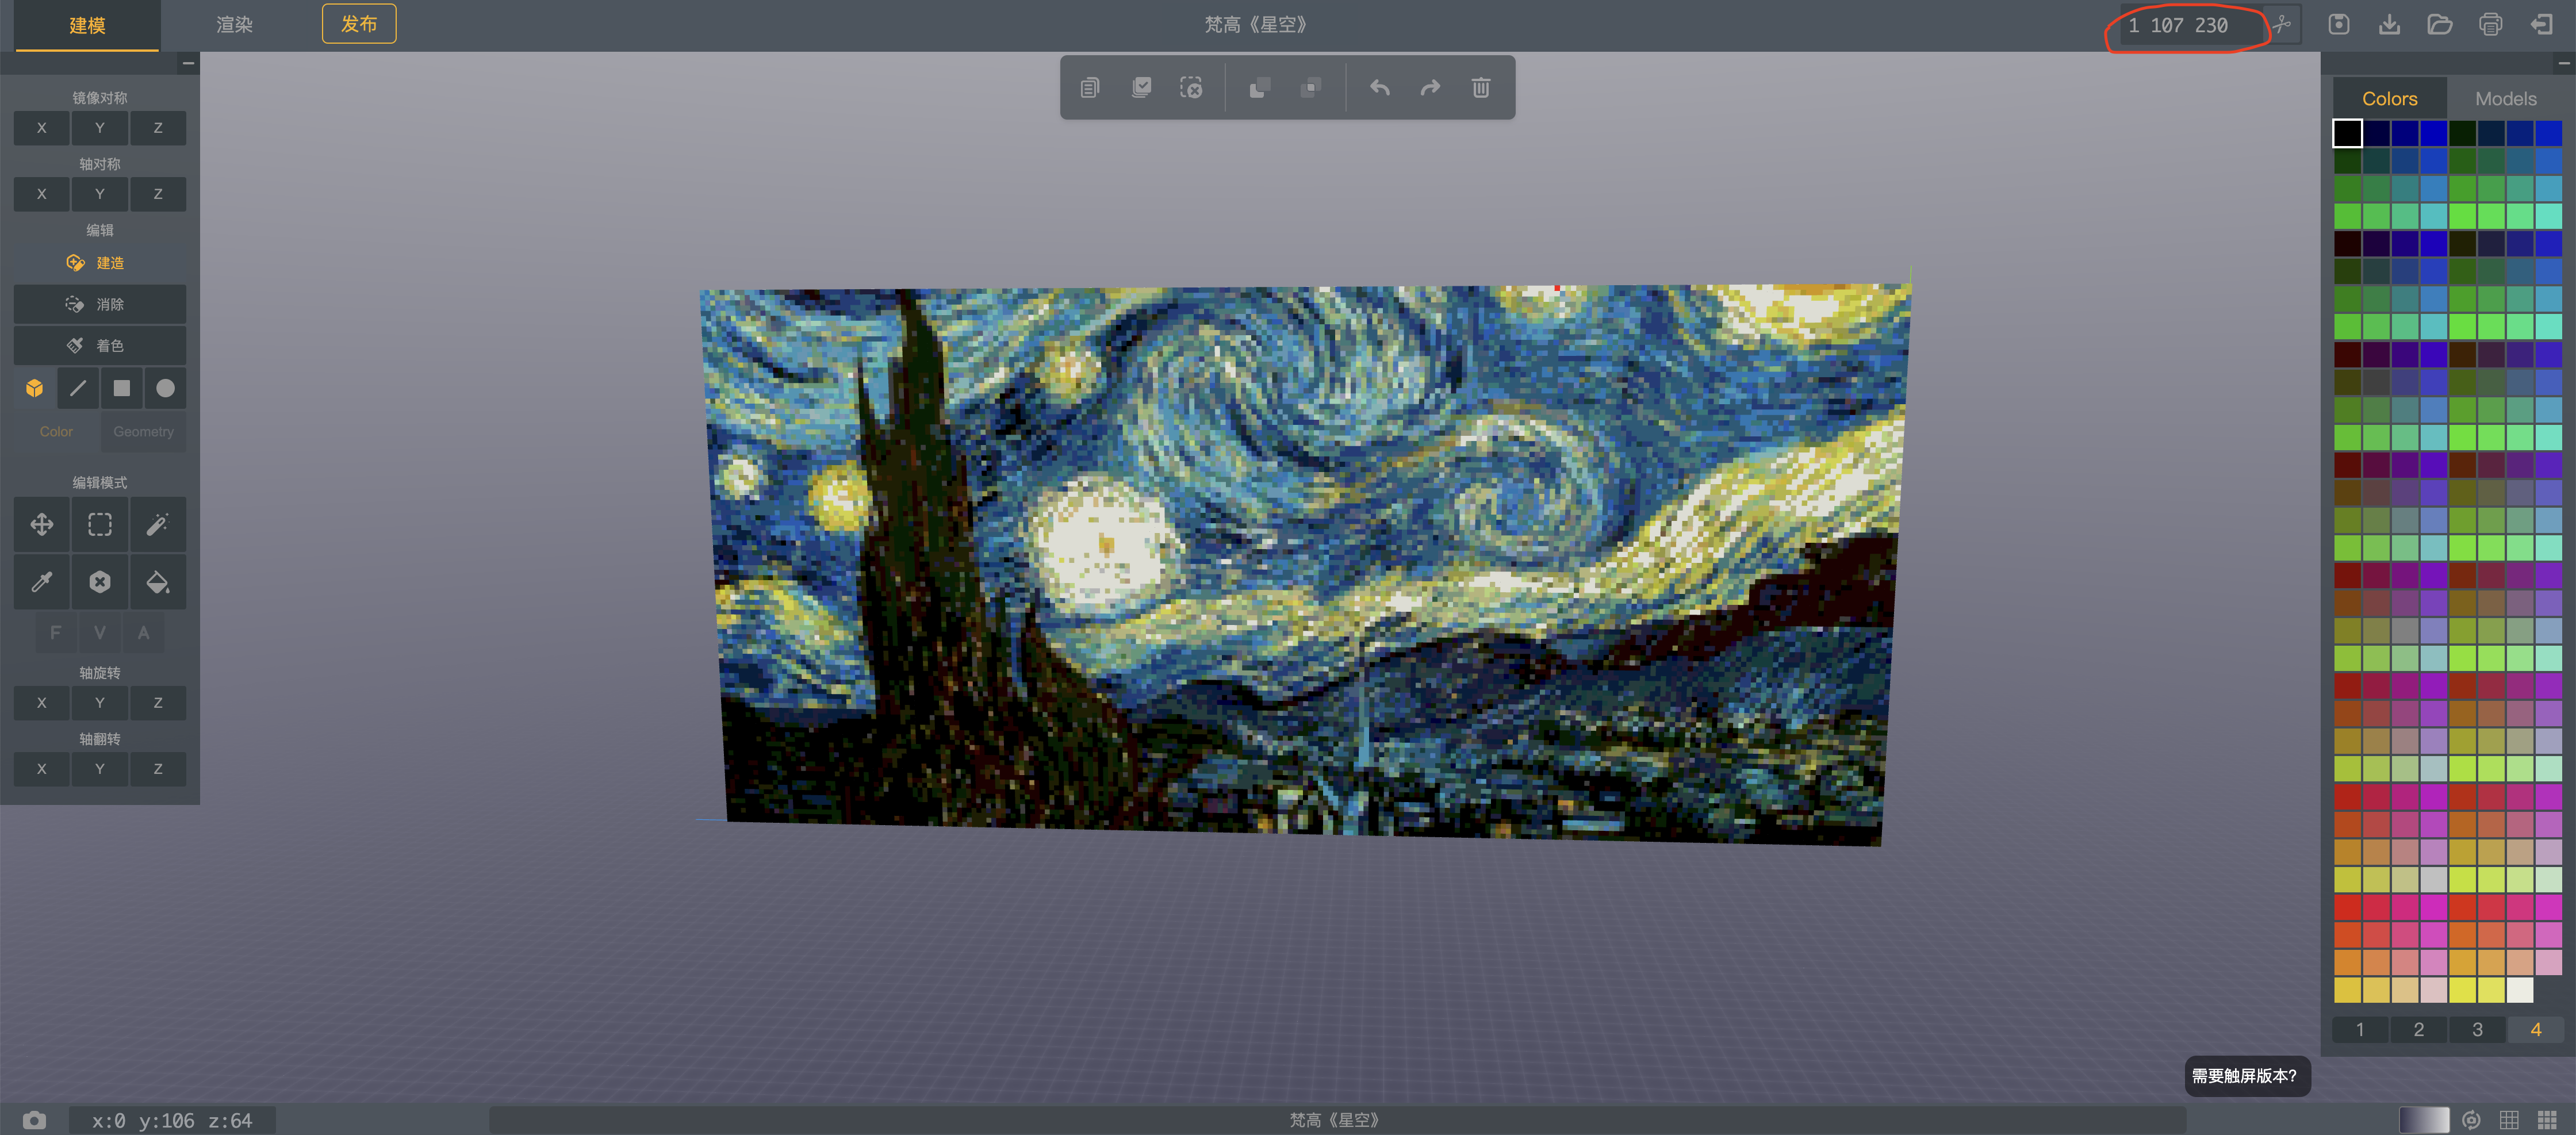
Task: Select the 着色 paint mode
Action: (100, 346)
